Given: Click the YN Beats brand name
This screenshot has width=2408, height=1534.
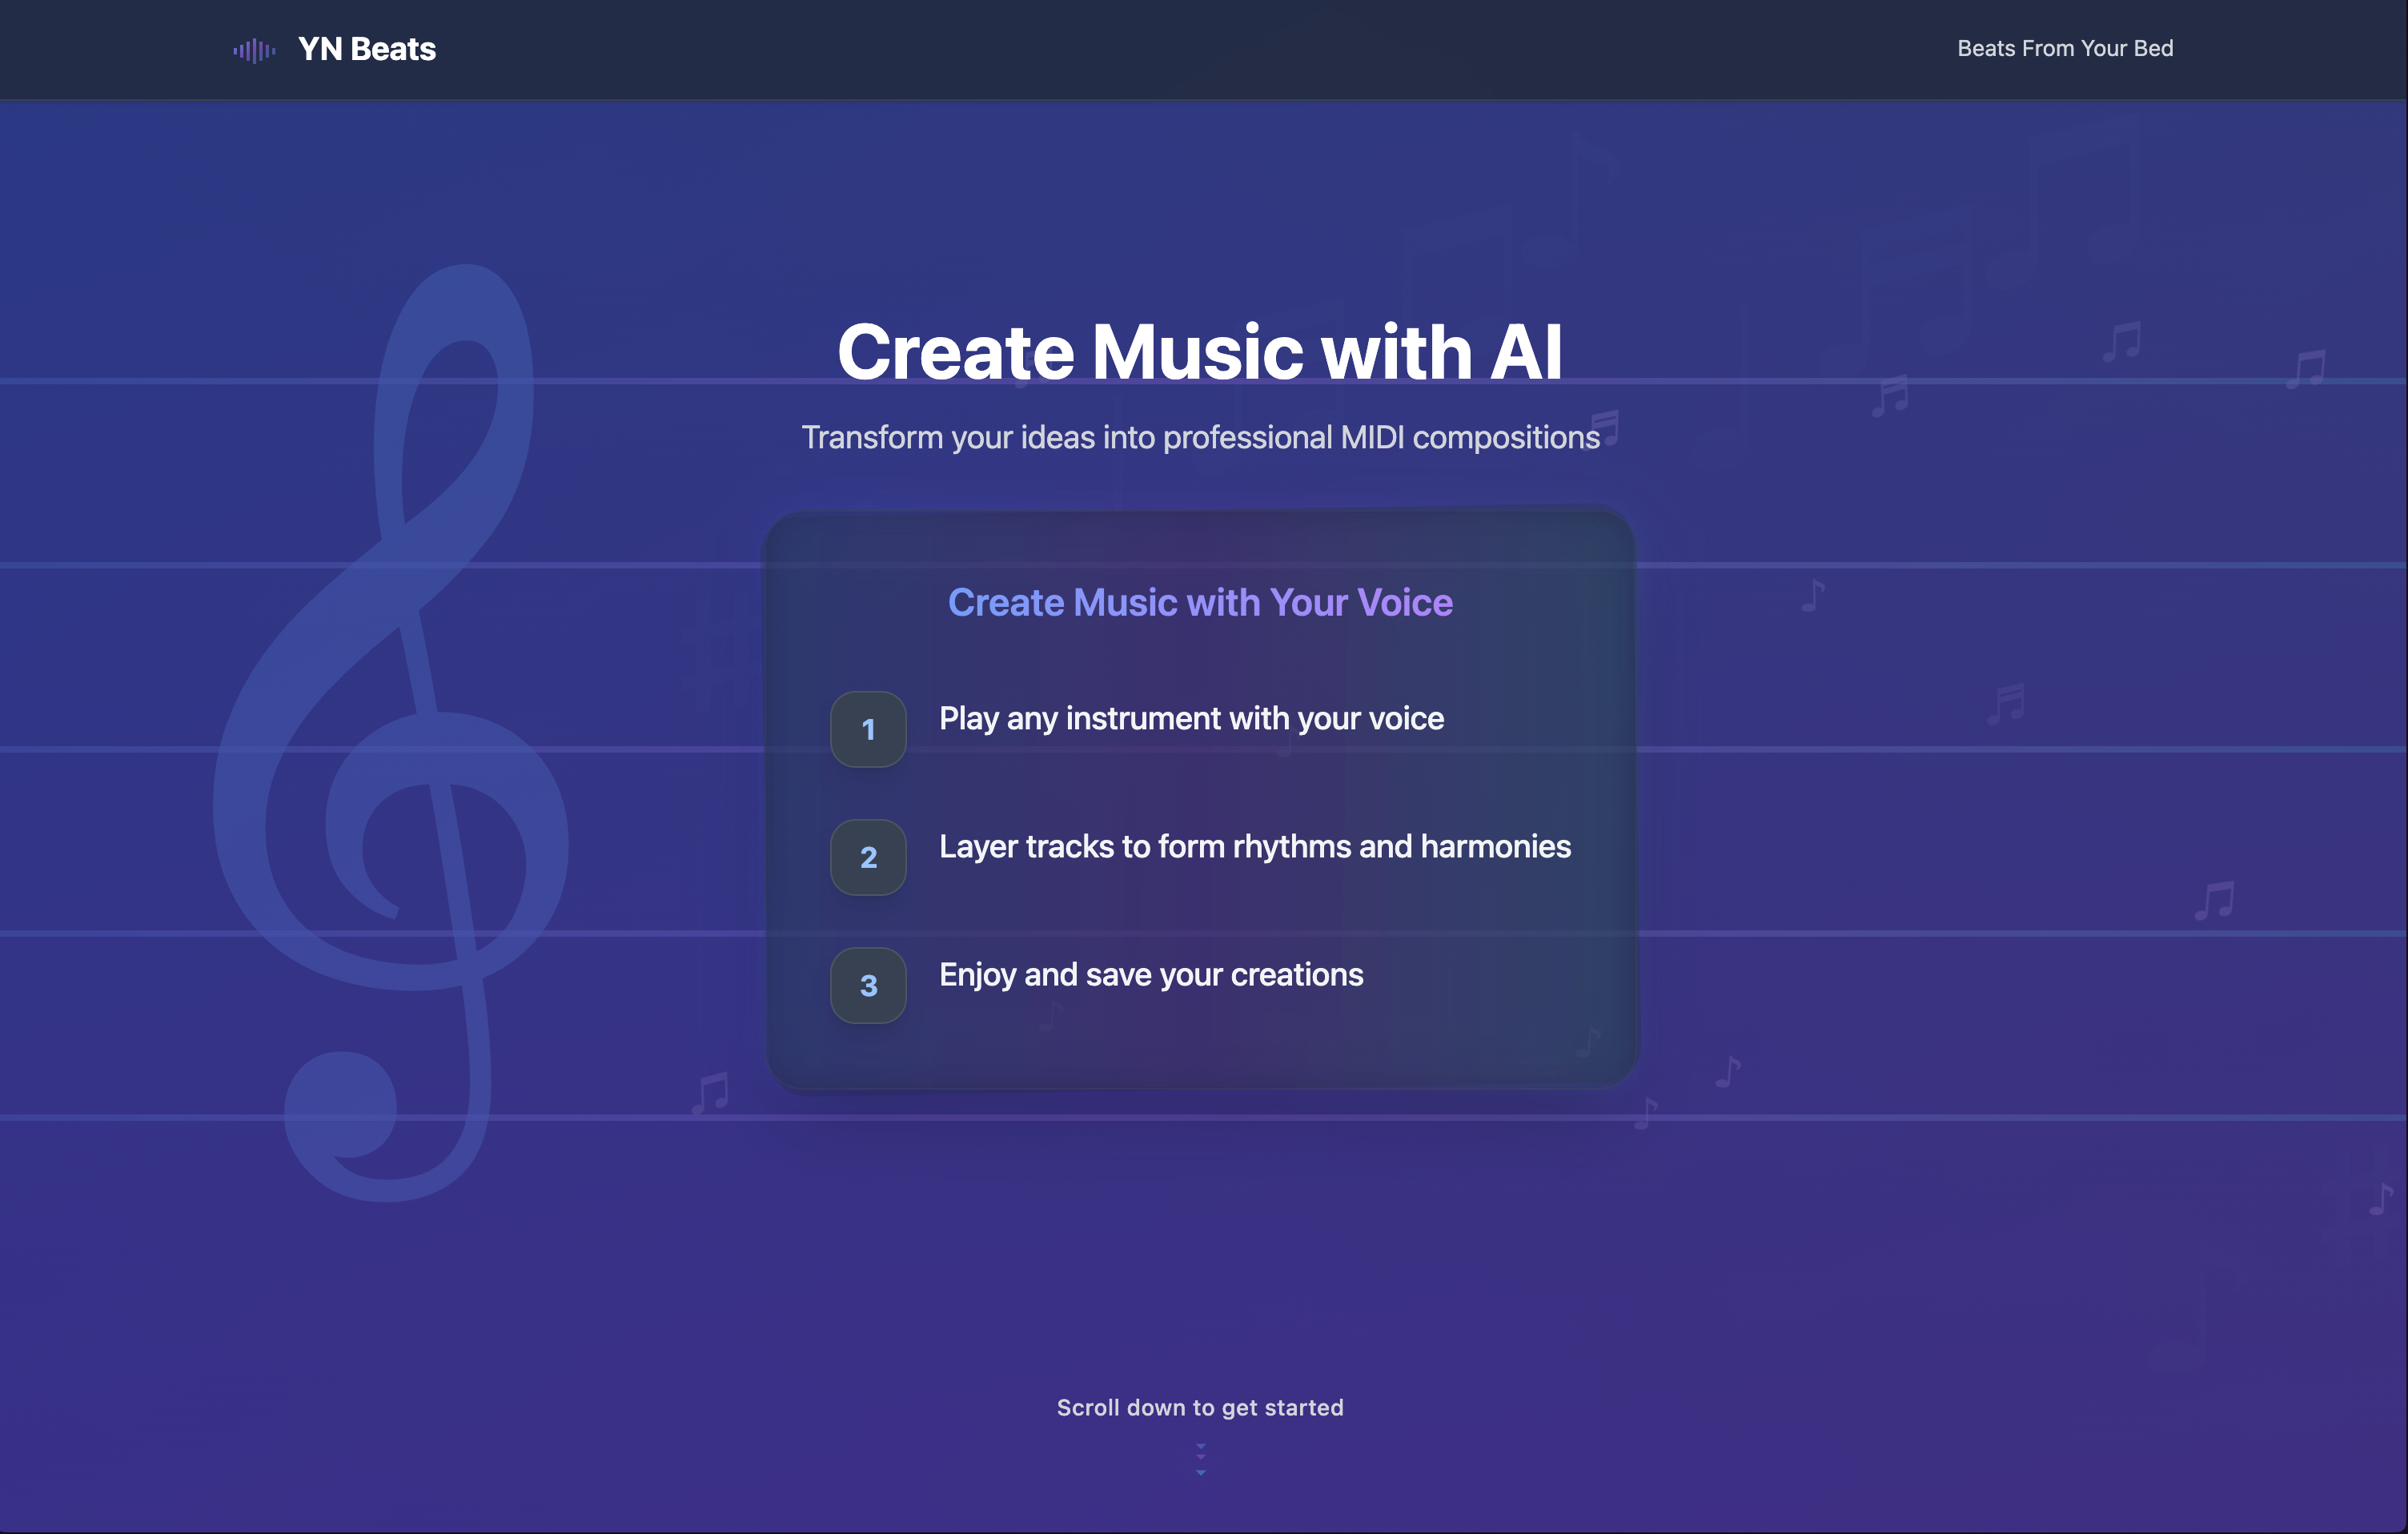Looking at the screenshot, I should [366, 49].
